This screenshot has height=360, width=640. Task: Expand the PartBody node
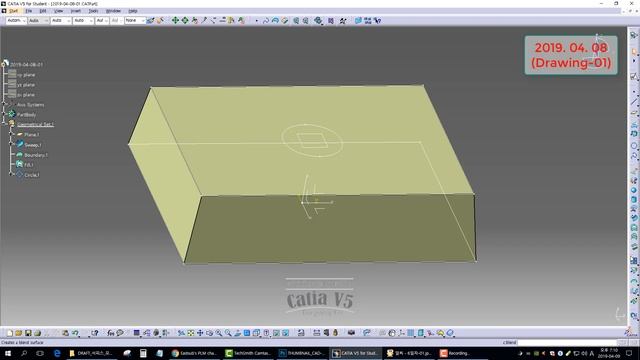pyautogui.click(x=4, y=115)
